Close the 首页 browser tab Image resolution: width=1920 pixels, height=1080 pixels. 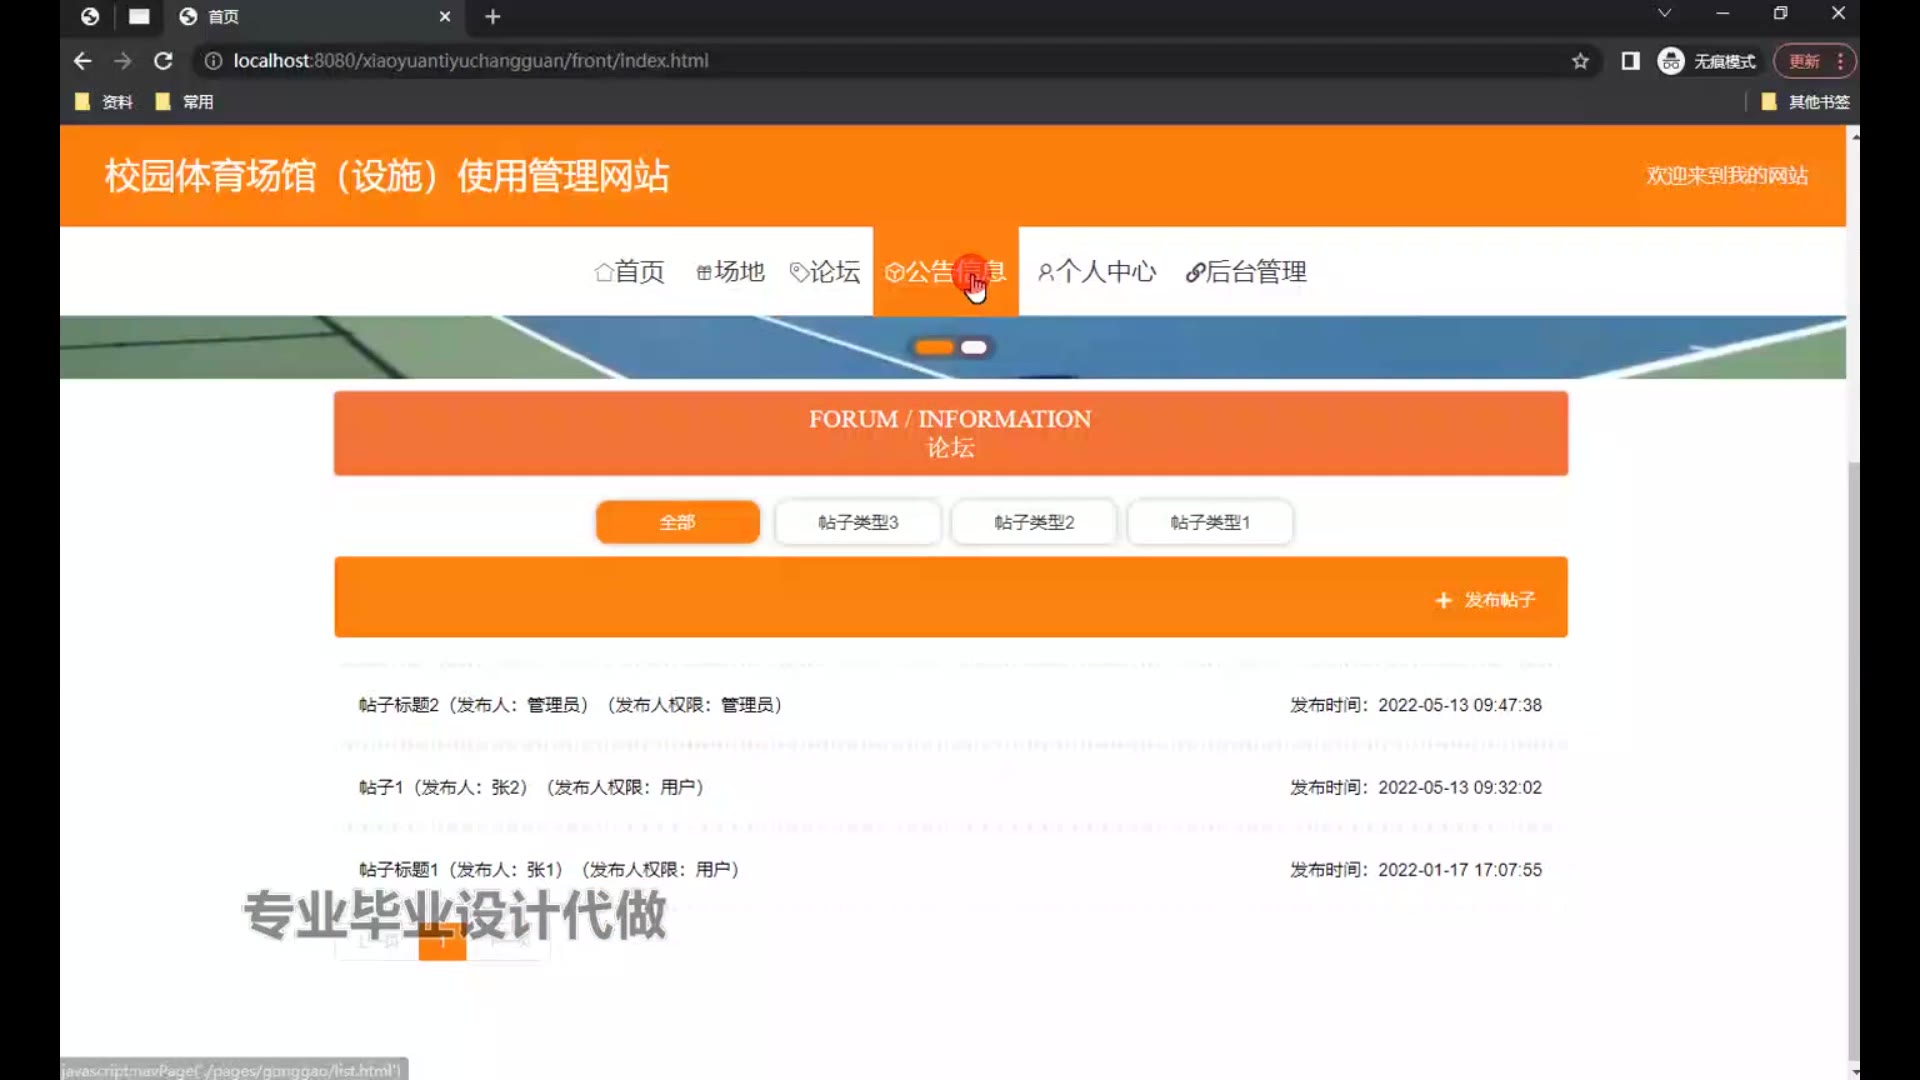tap(445, 17)
